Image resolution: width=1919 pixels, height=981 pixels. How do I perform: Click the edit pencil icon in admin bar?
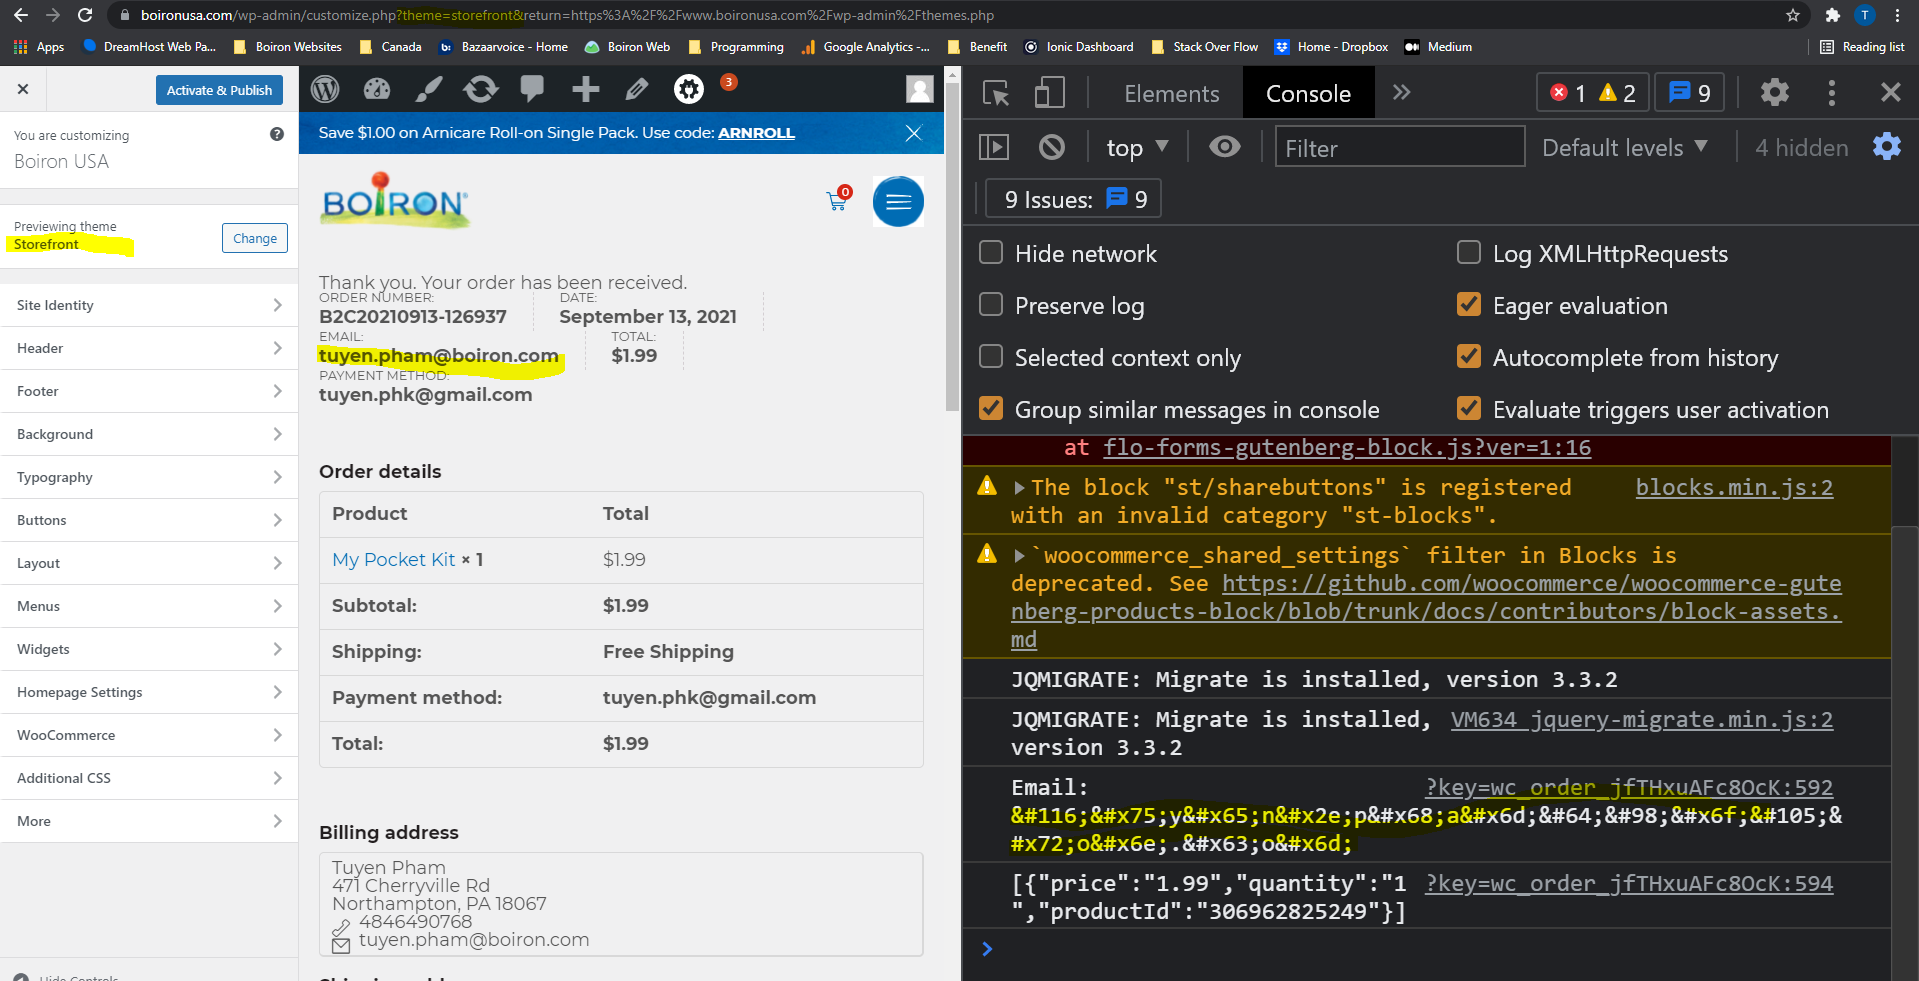tap(637, 90)
